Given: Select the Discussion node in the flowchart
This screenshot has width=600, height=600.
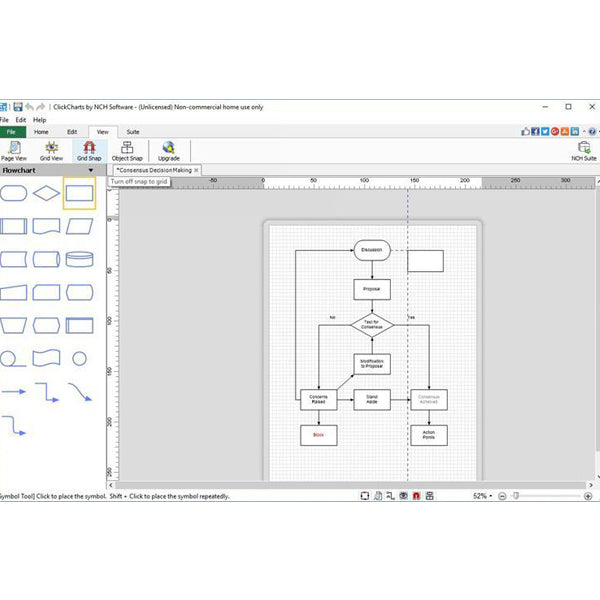Looking at the screenshot, I should point(372,250).
